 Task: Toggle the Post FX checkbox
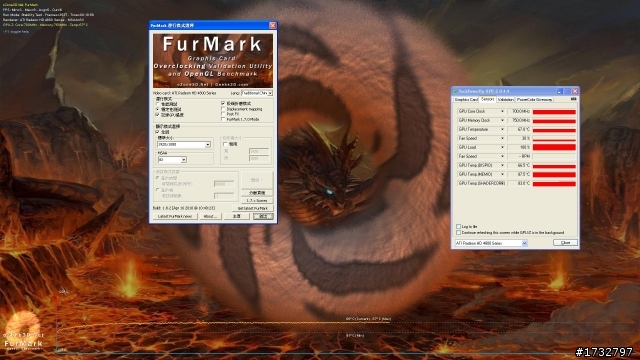[223, 114]
